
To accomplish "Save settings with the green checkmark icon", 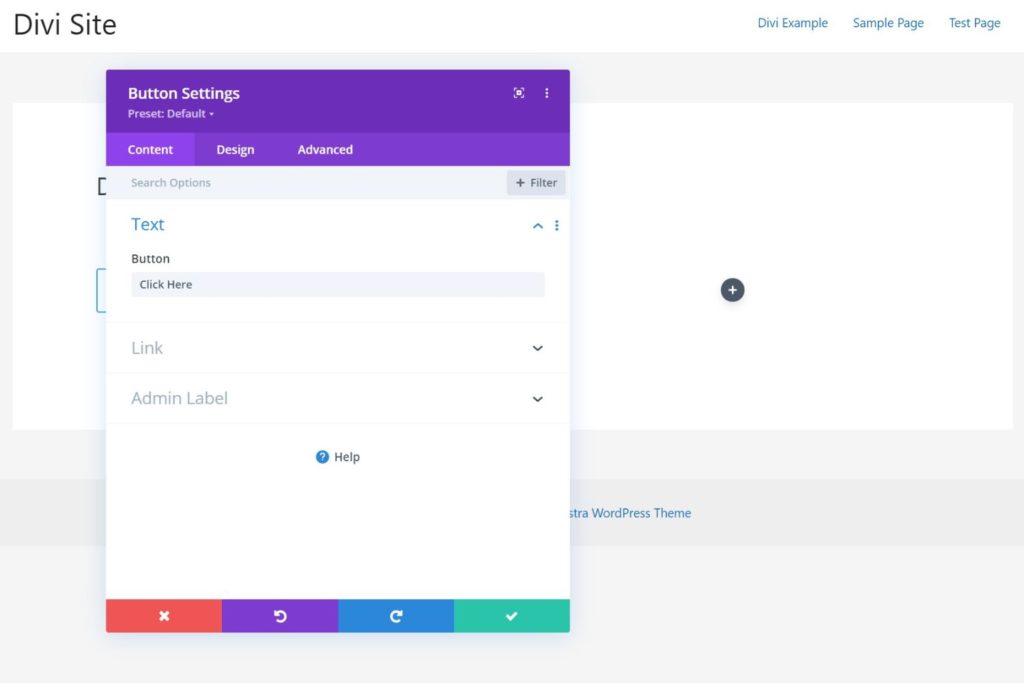I will coord(512,615).
